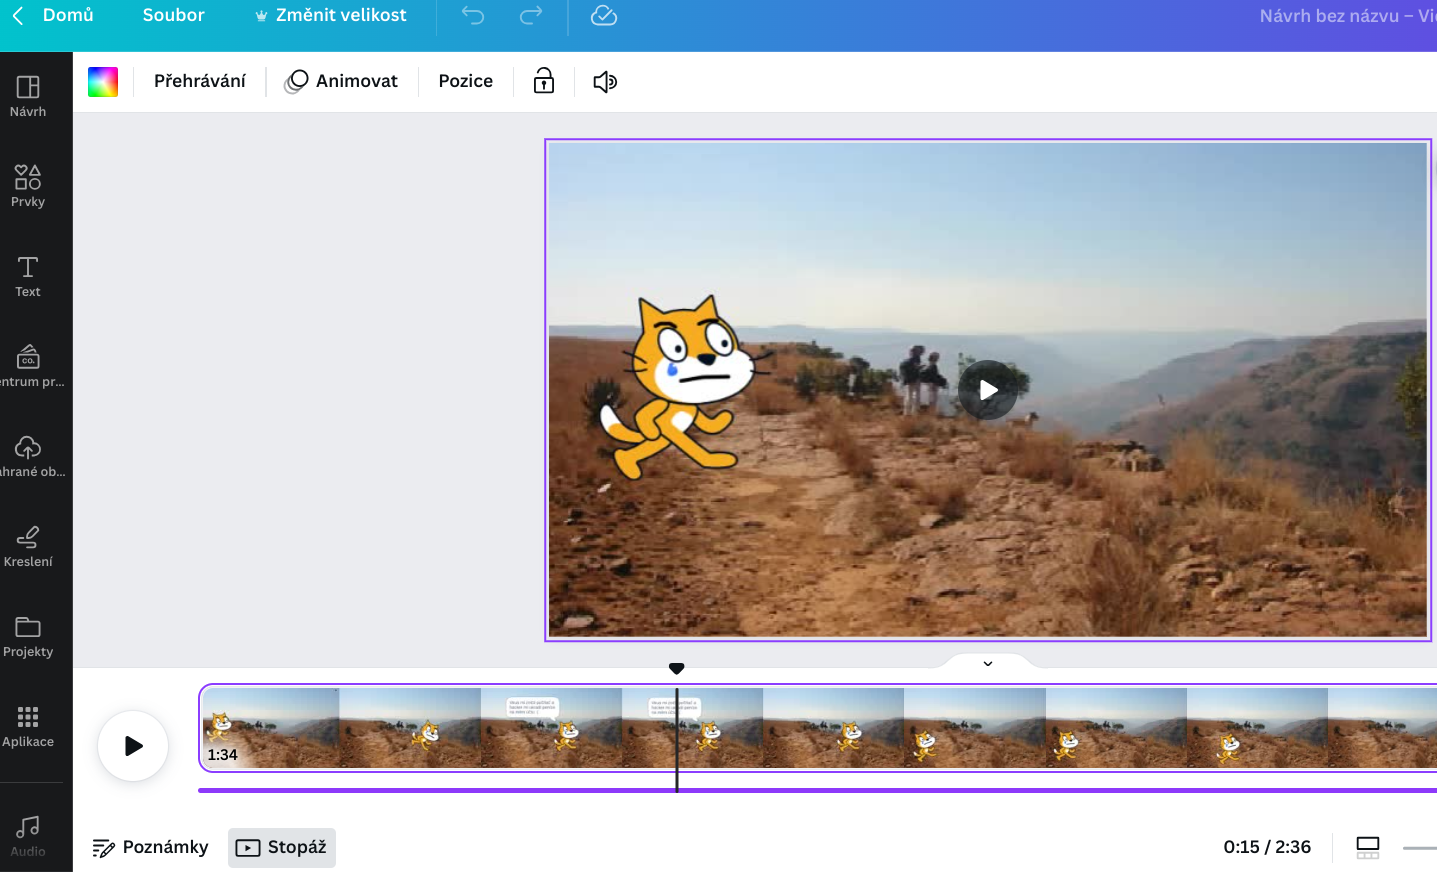This screenshot has height=872, width=1437.
Task: Open the Prvky elements panel
Action: click(28, 186)
